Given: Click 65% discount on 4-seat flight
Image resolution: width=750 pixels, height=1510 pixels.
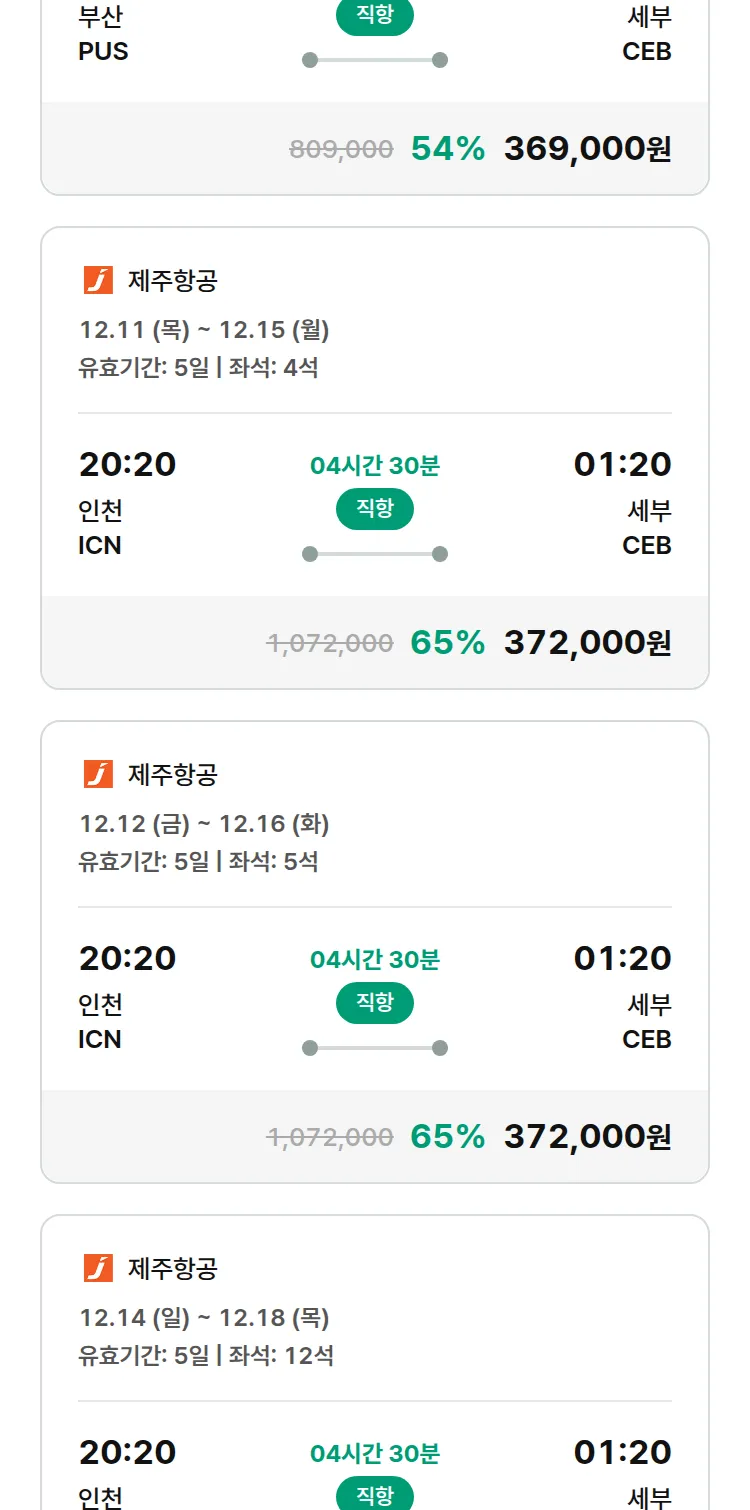Looking at the screenshot, I should (447, 642).
